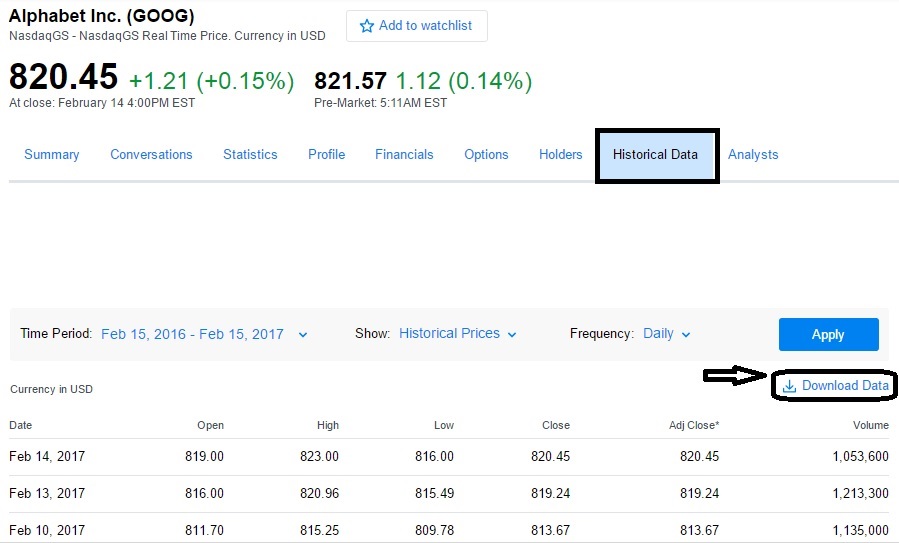The height and width of the screenshot is (543, 899).
Task: Click the chevron beside Daily
Action: [x=686, y=334]
